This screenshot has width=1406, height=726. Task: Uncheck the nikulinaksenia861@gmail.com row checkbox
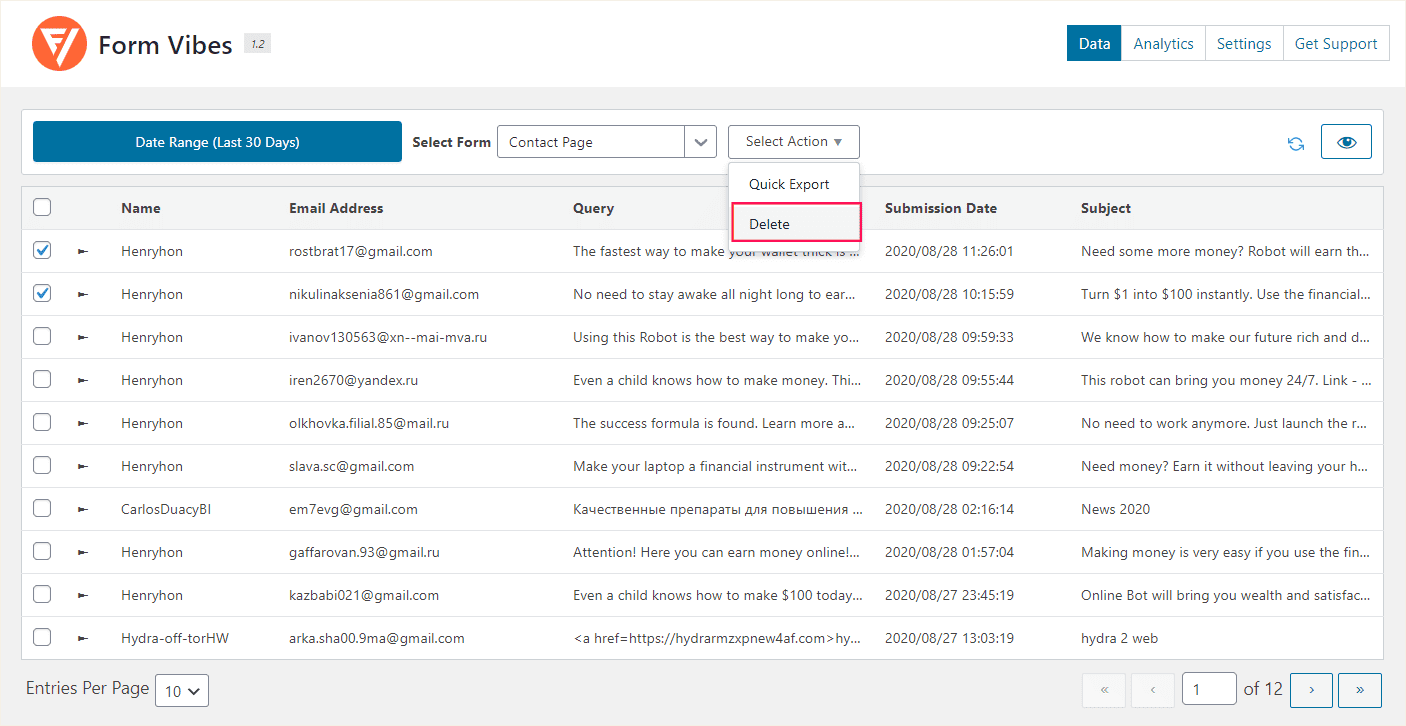pyautogui.click(x=42, y=294)
